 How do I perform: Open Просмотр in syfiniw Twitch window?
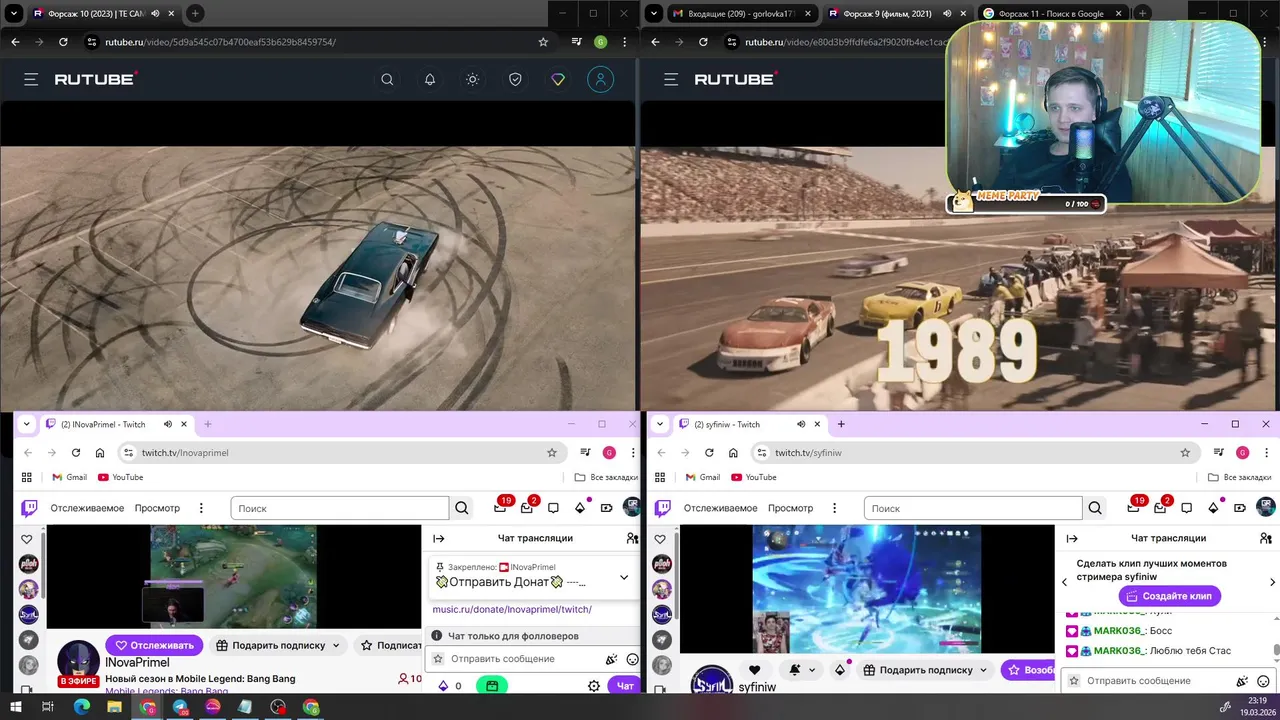[790, 508]
